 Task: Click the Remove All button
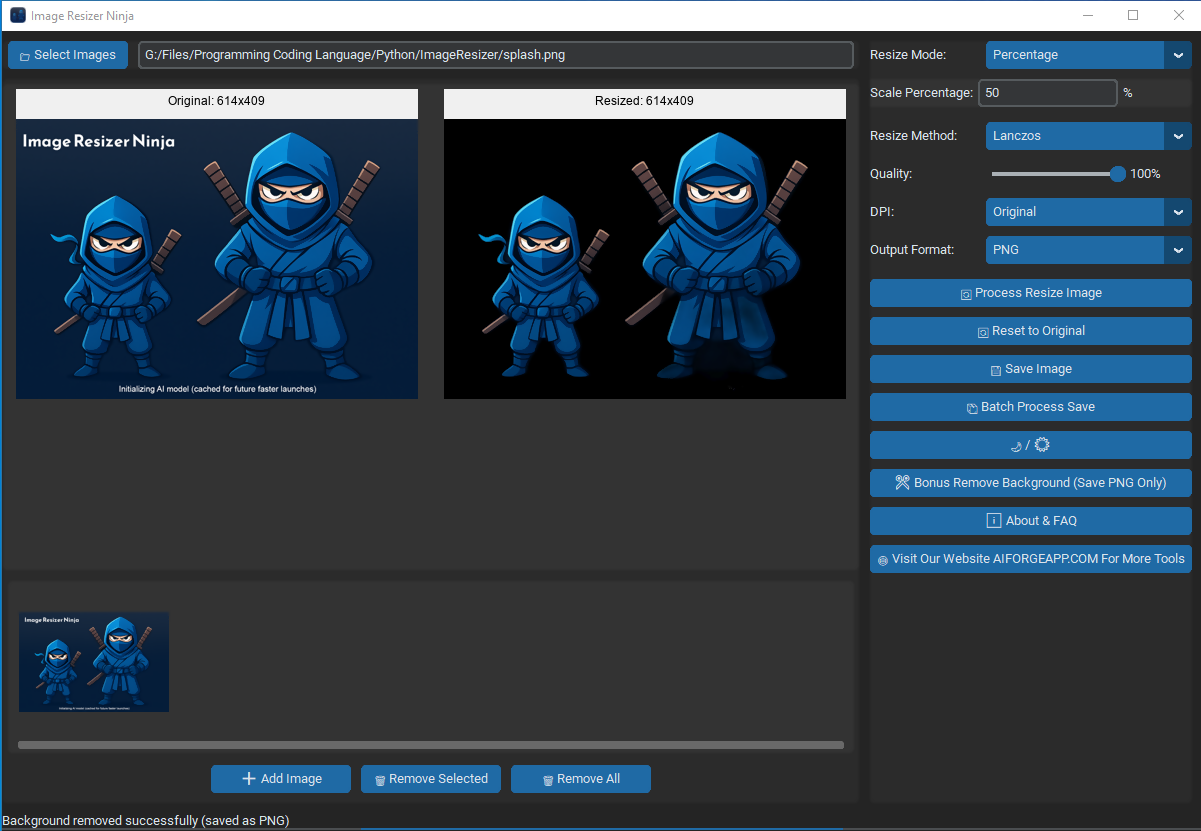581,779
